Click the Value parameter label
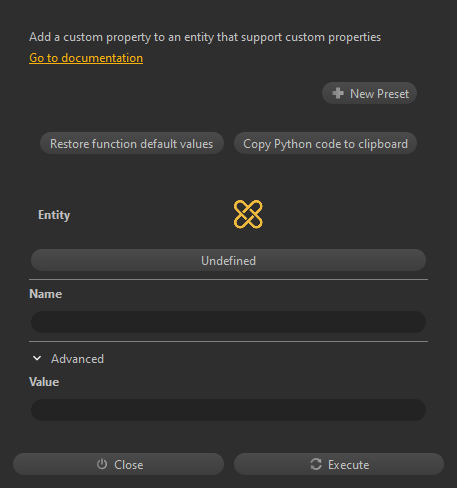The width and height of the screenshot is (457, 488). 44,382
